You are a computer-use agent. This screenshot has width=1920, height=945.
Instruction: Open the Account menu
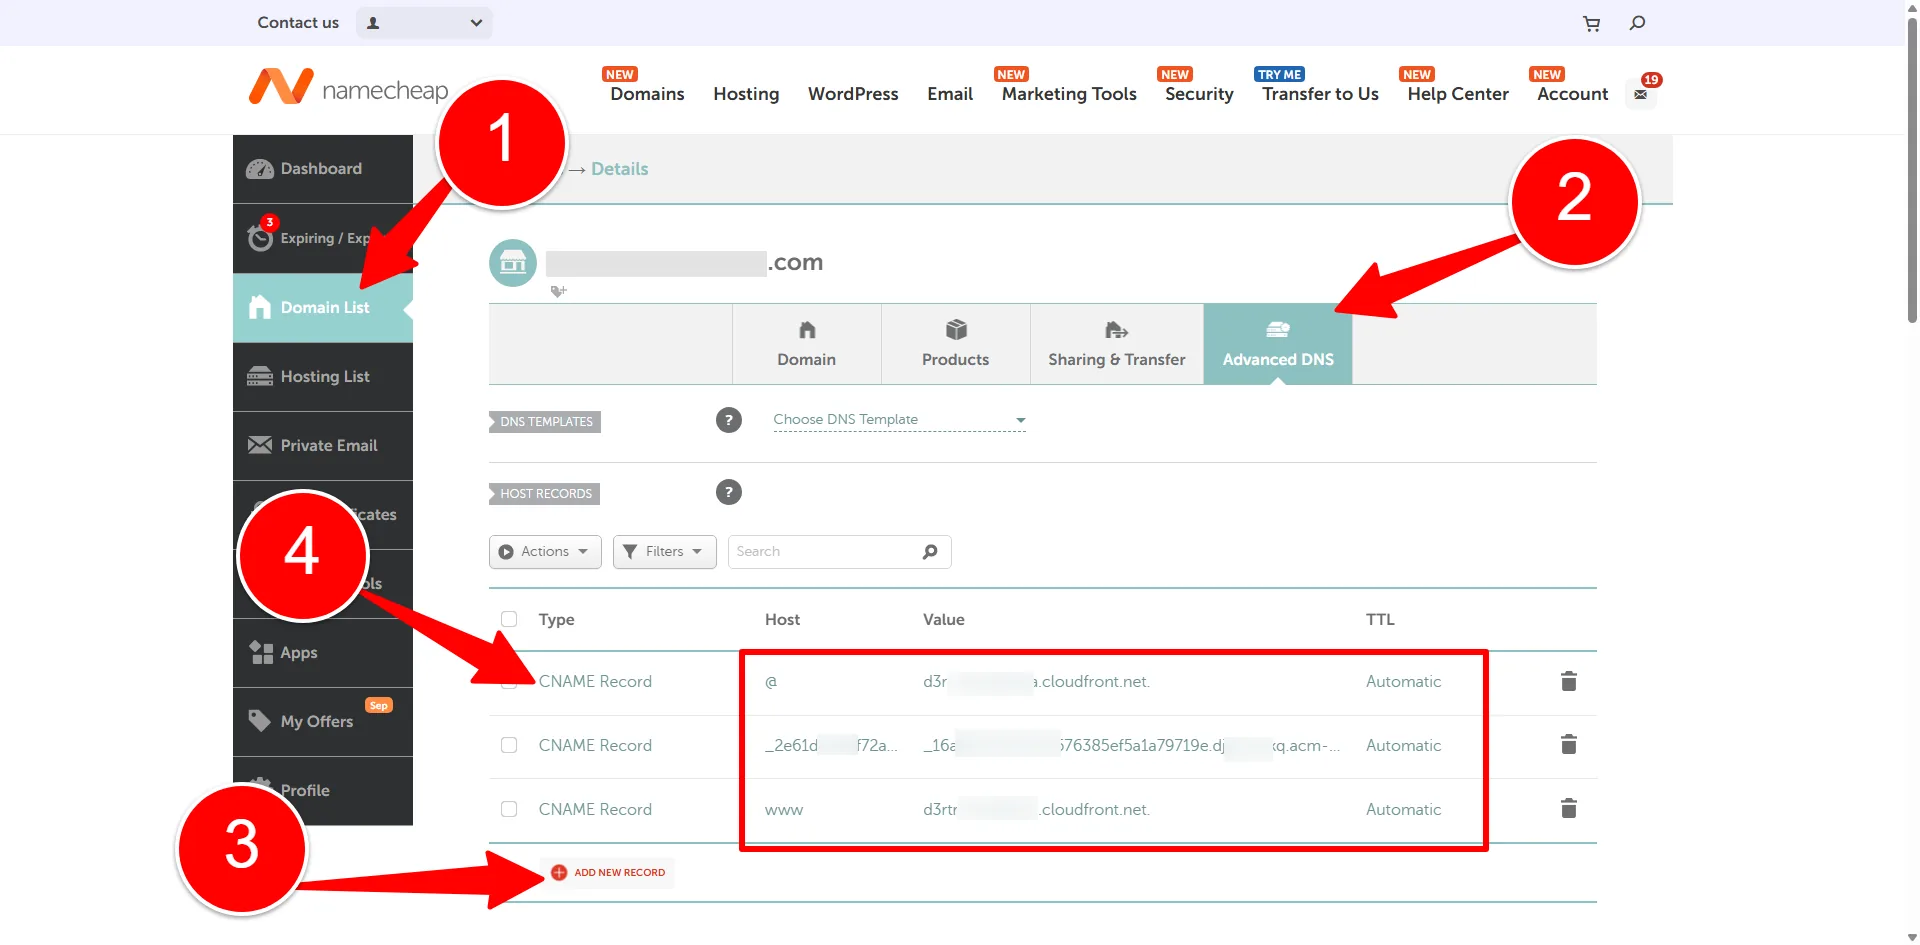pos(1572,94)
